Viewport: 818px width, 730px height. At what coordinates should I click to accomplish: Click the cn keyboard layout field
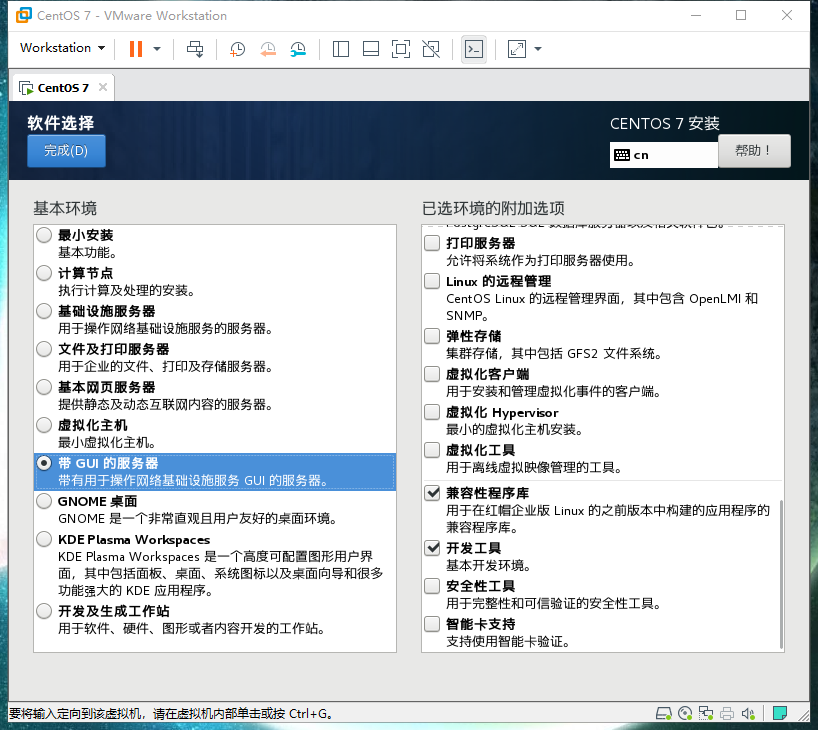664,155
